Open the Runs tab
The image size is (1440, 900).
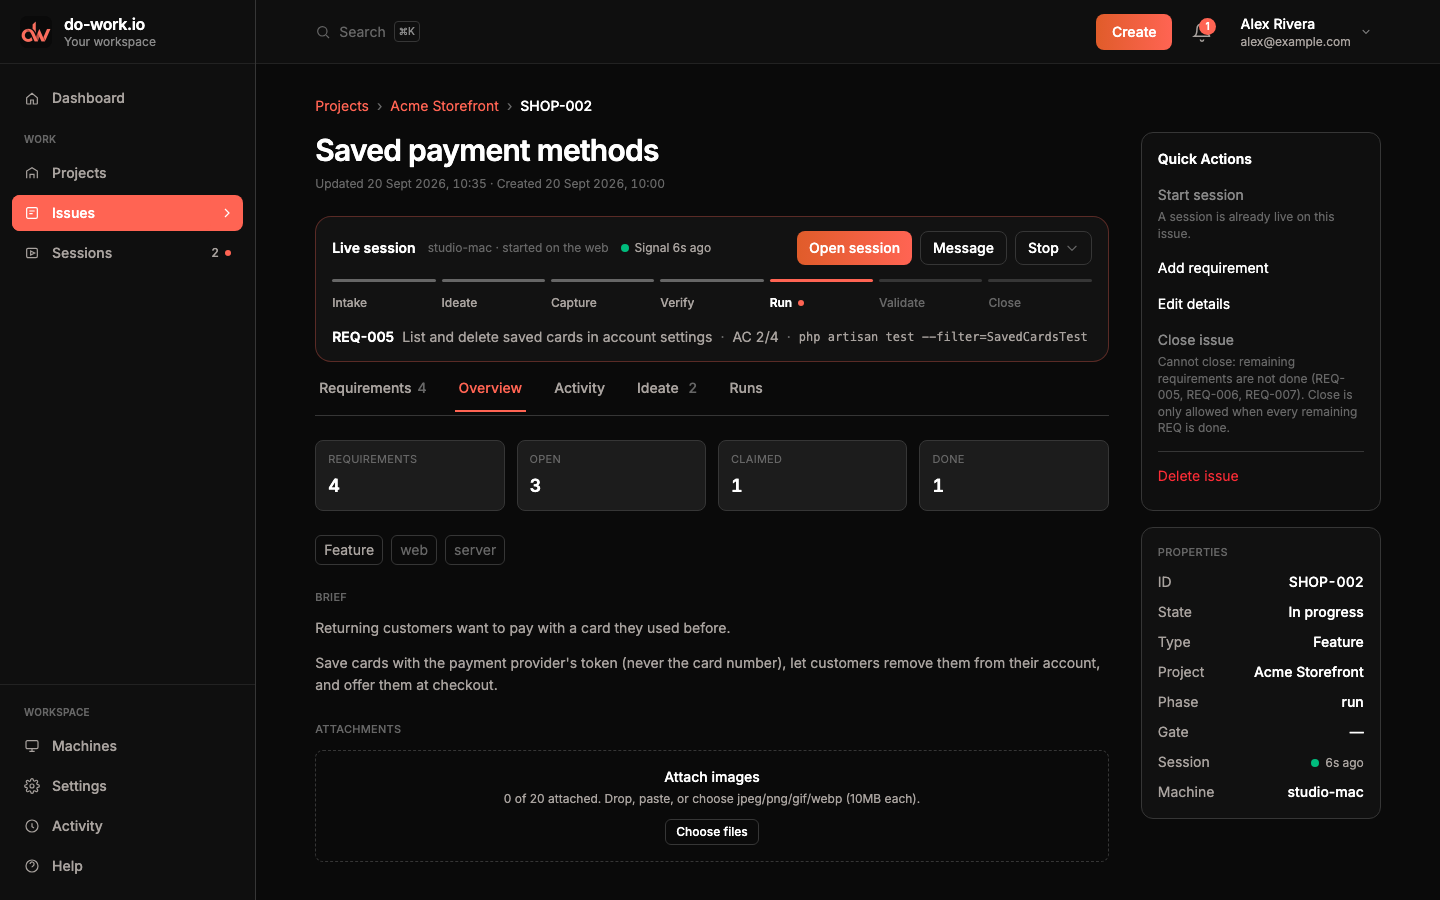pos(746,388)
